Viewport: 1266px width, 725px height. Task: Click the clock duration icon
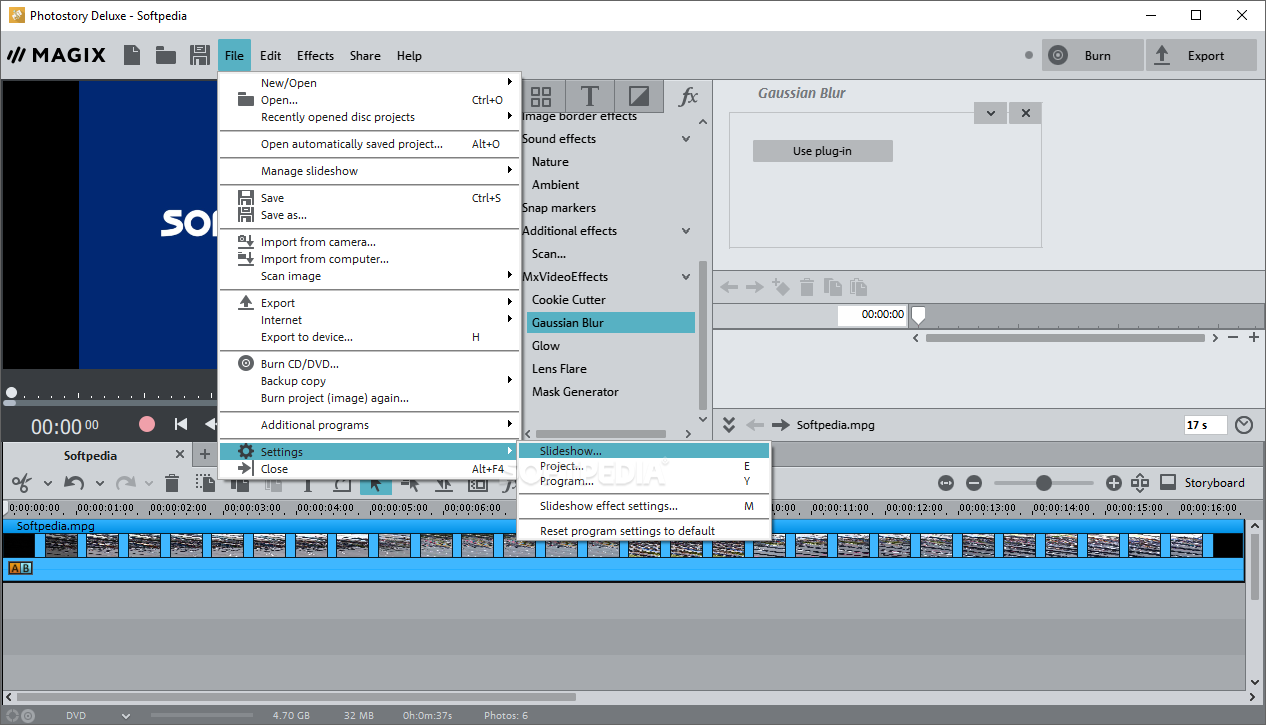pos(1244,425)
